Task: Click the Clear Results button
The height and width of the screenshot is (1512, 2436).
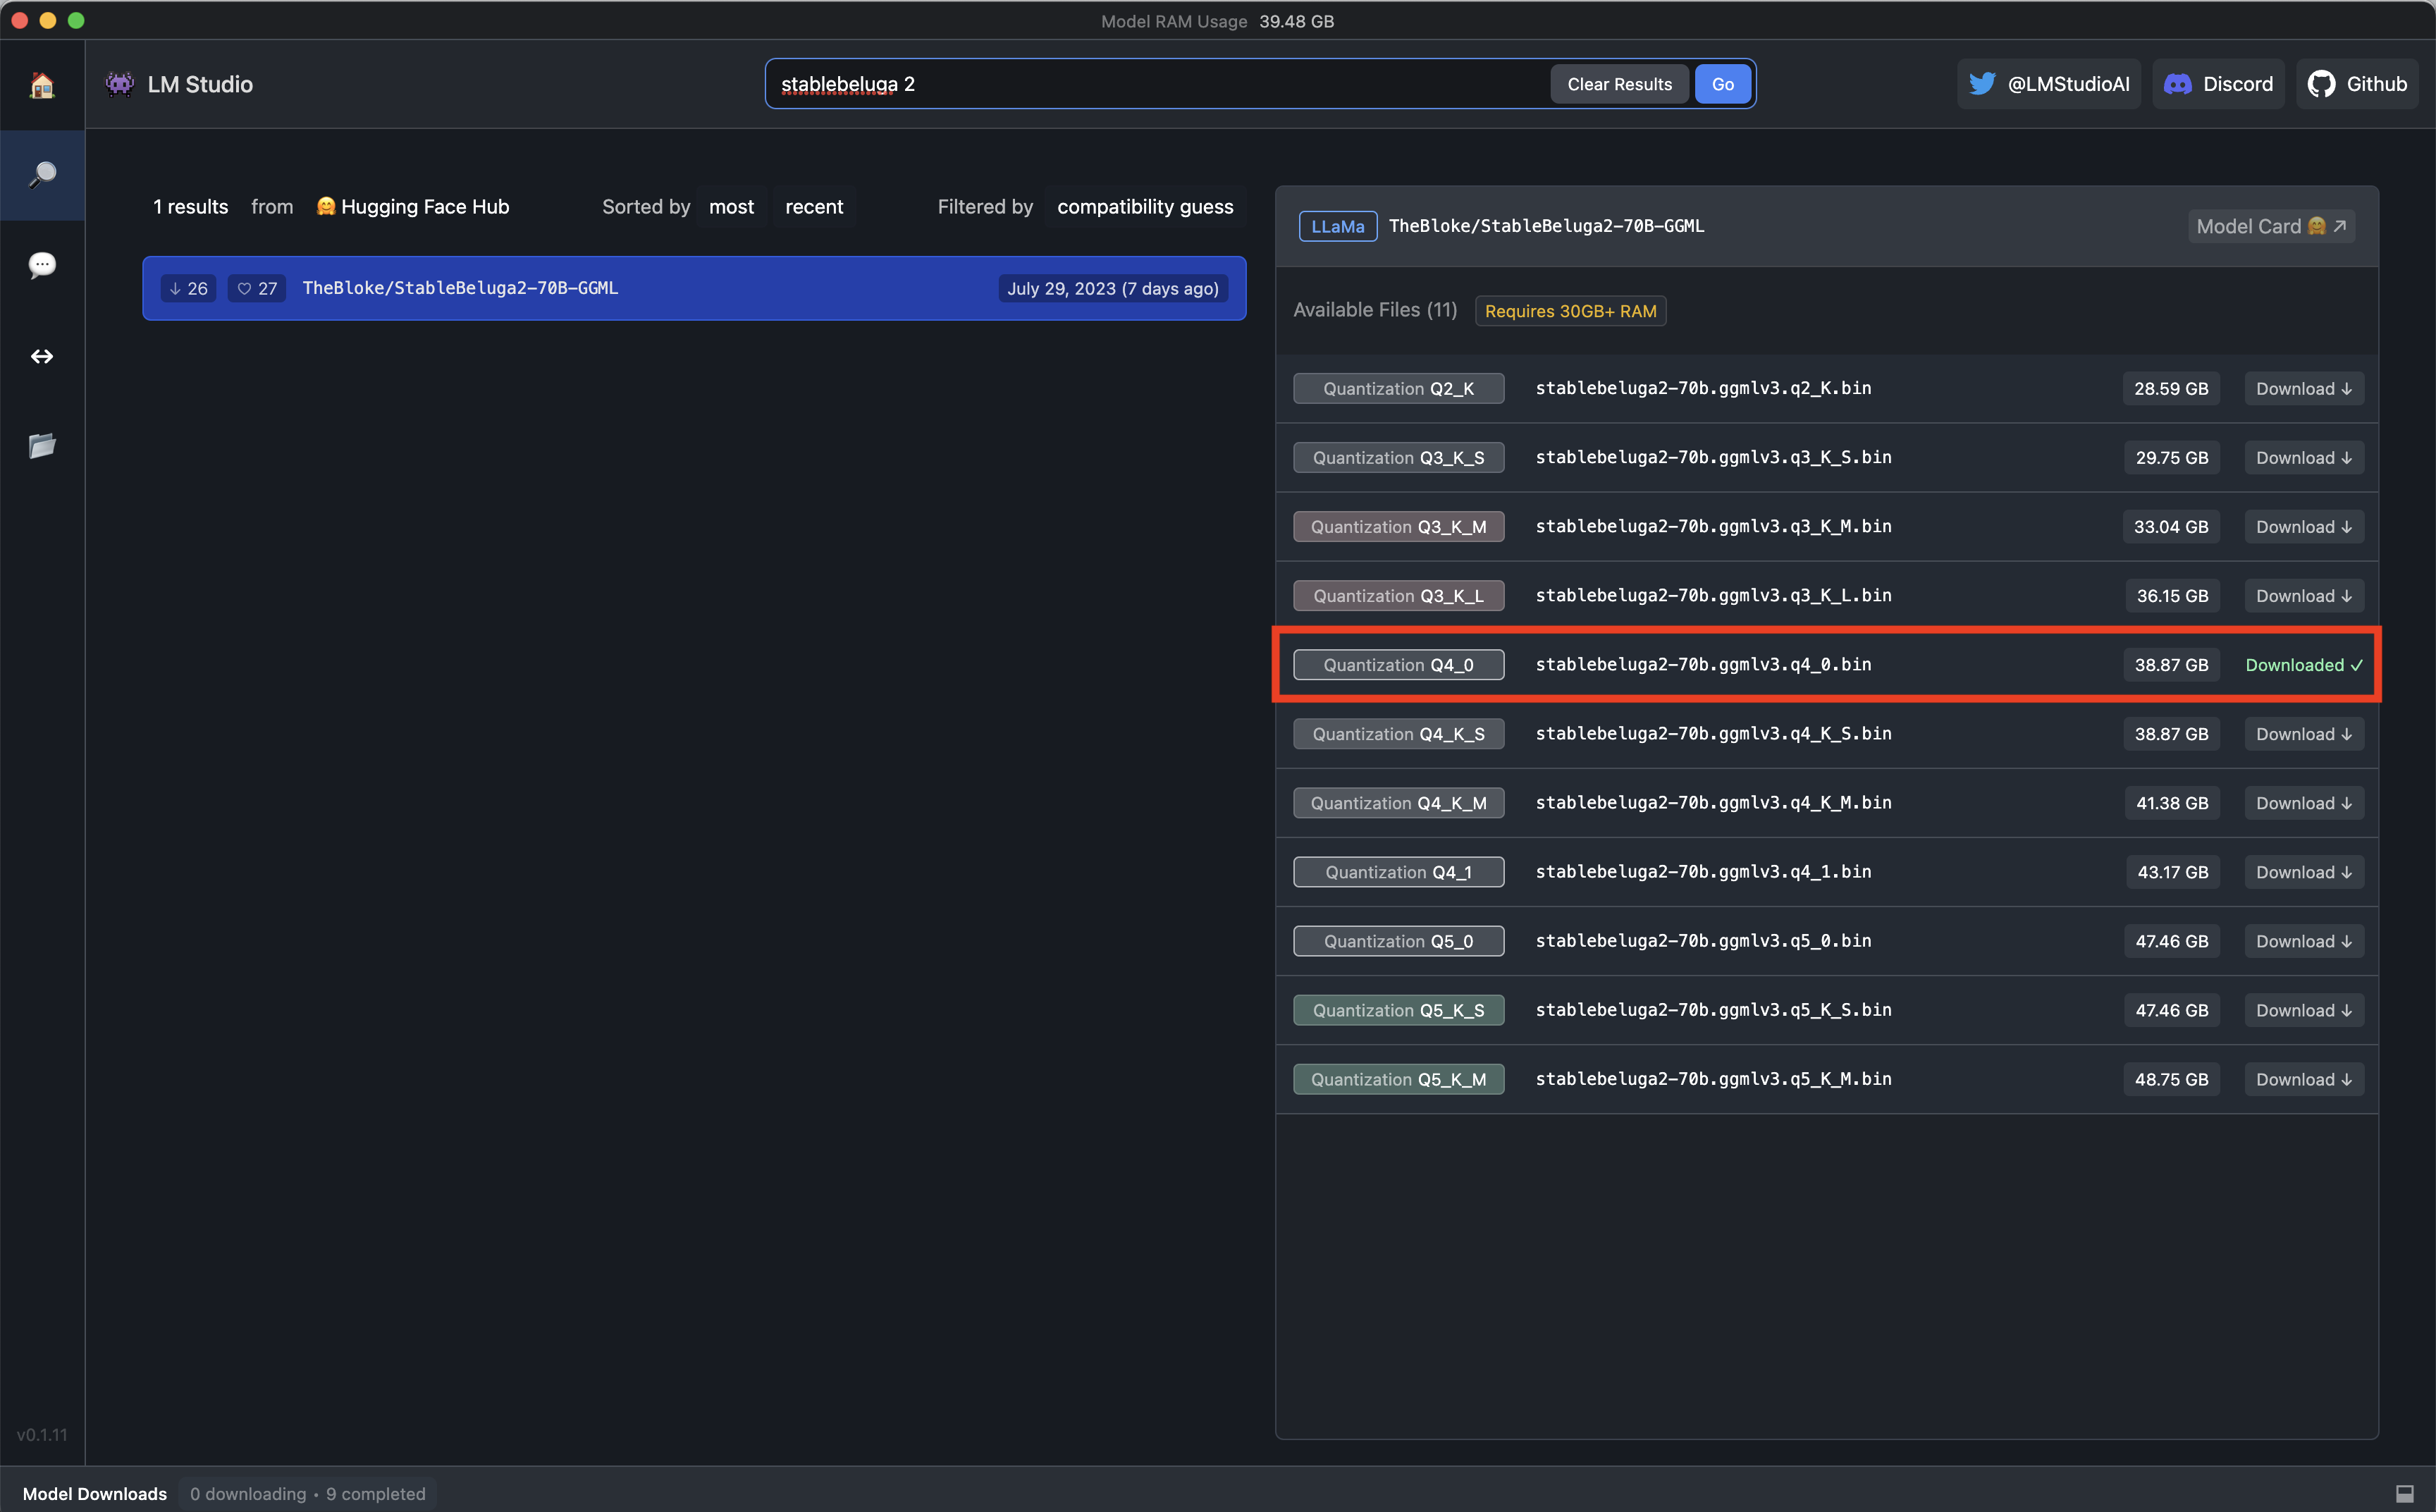Action: coord(1619,84)
